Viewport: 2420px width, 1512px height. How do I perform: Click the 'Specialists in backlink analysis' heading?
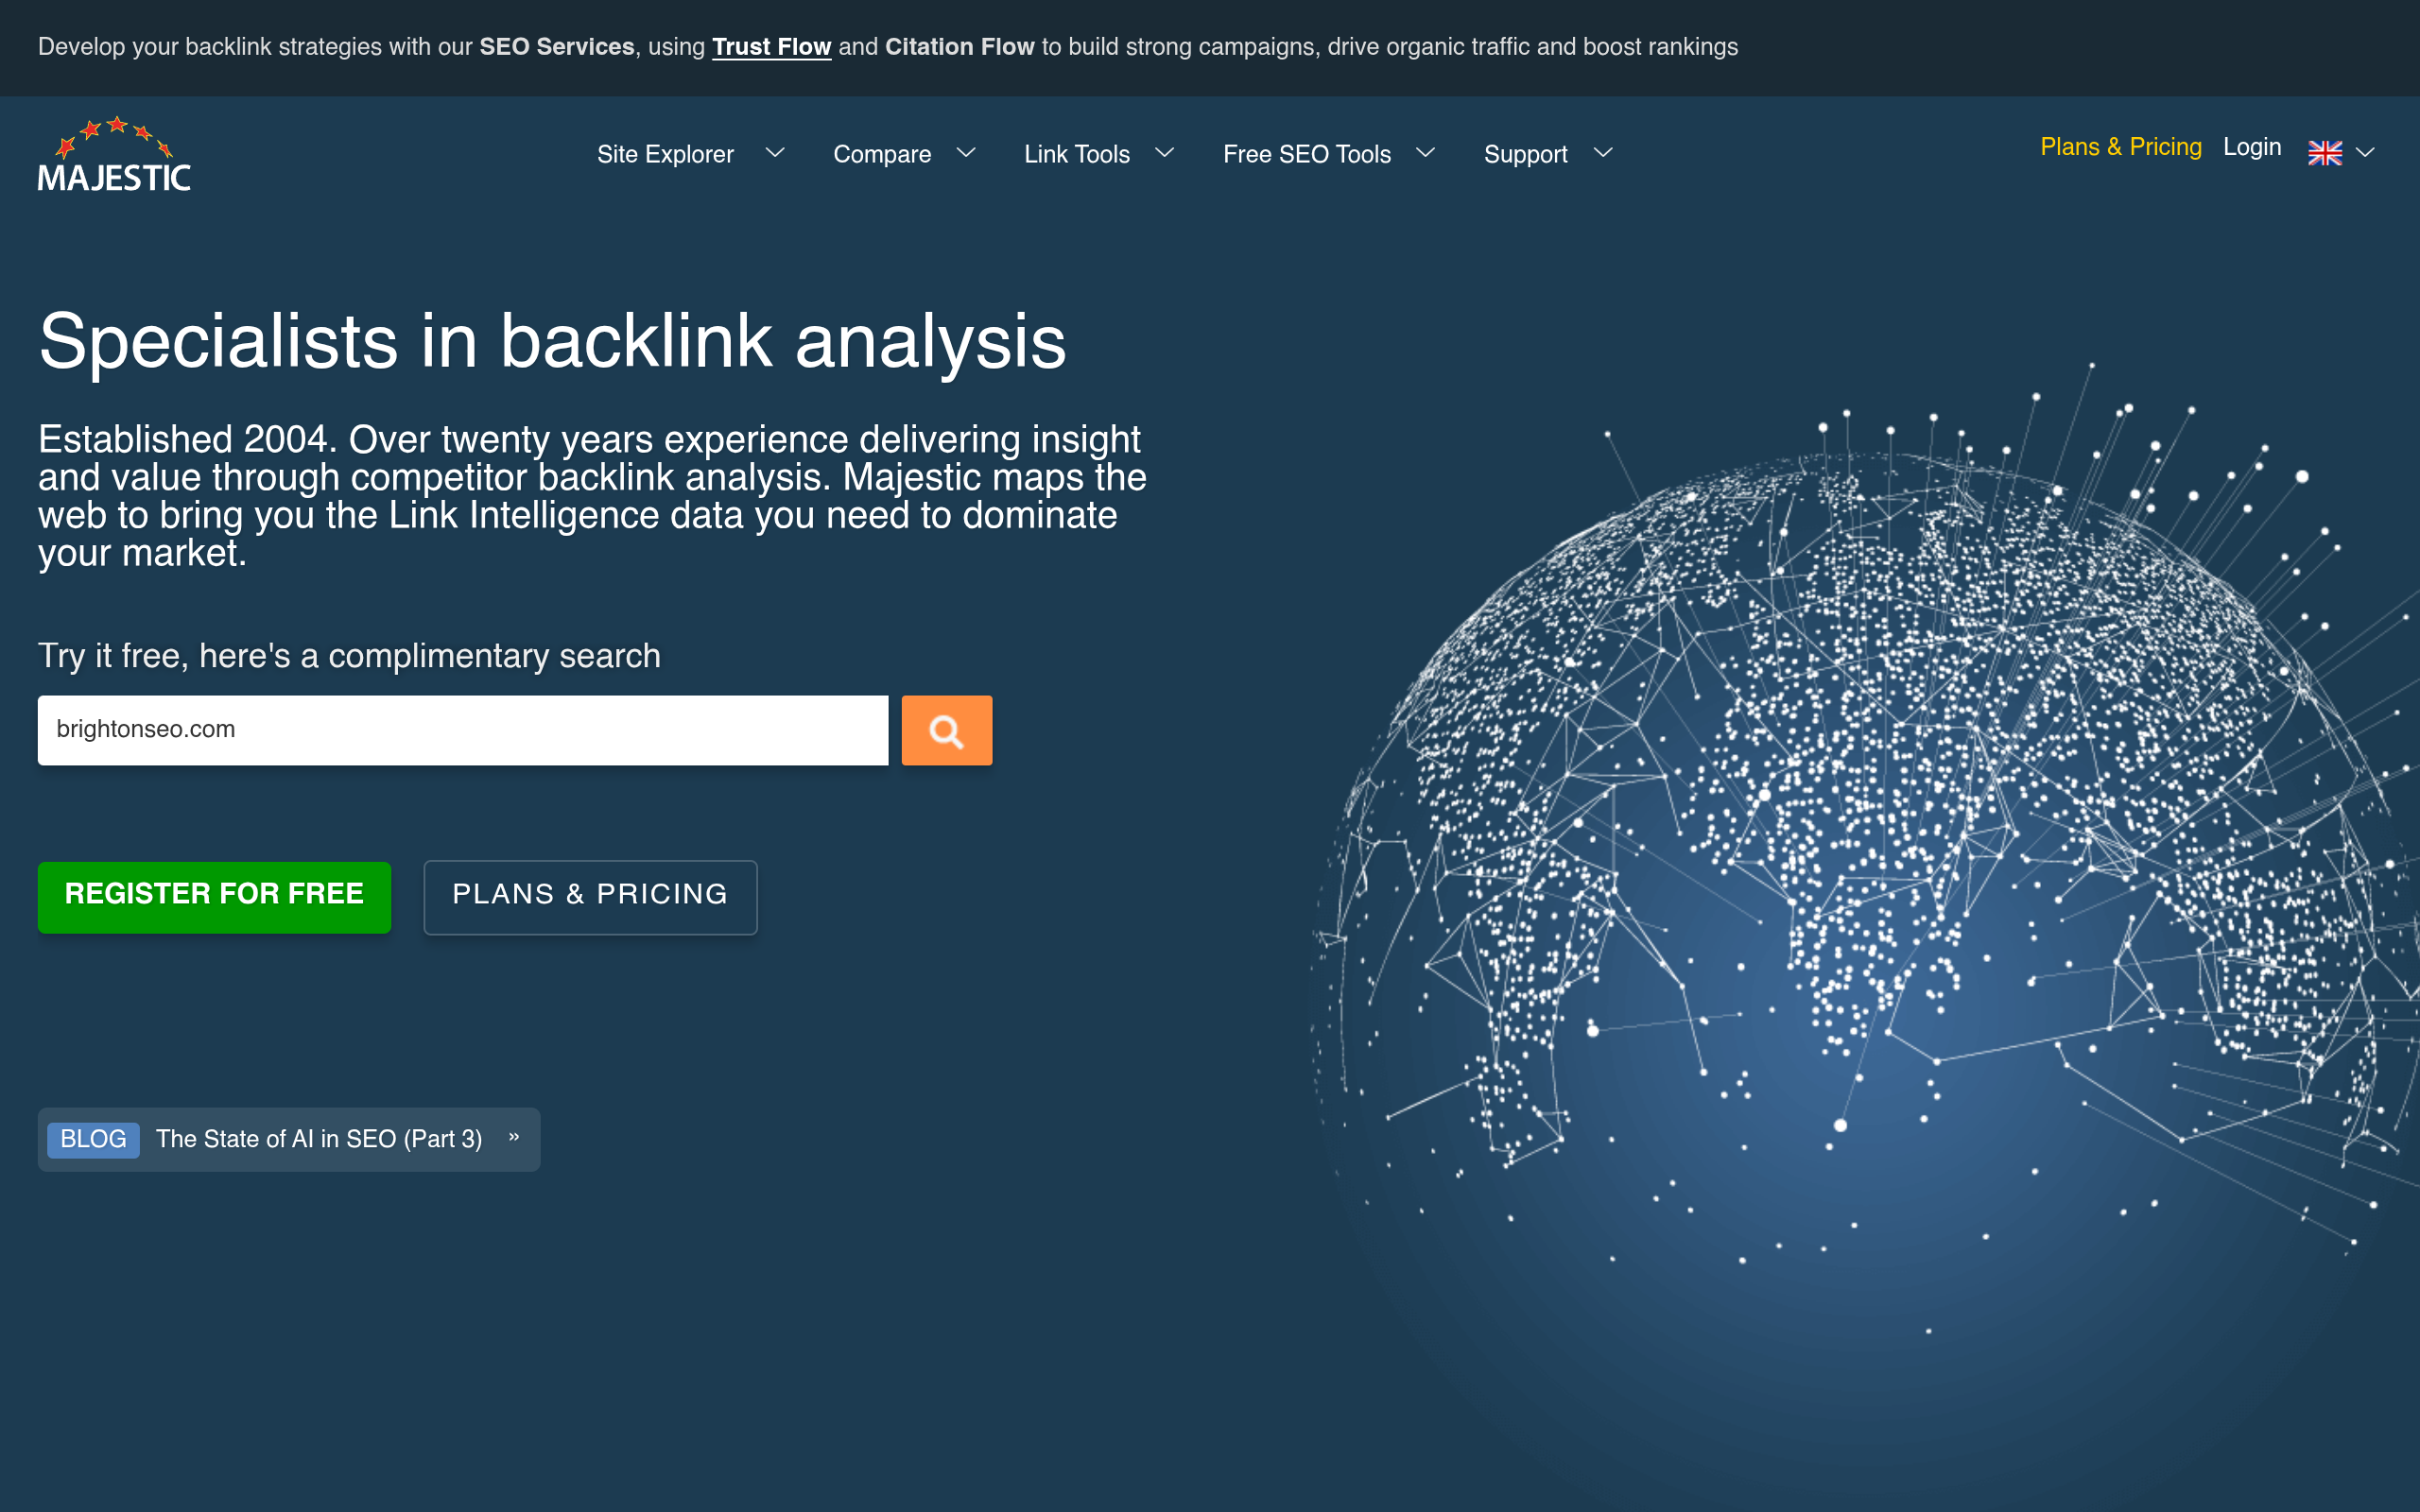tap(552, 341)
